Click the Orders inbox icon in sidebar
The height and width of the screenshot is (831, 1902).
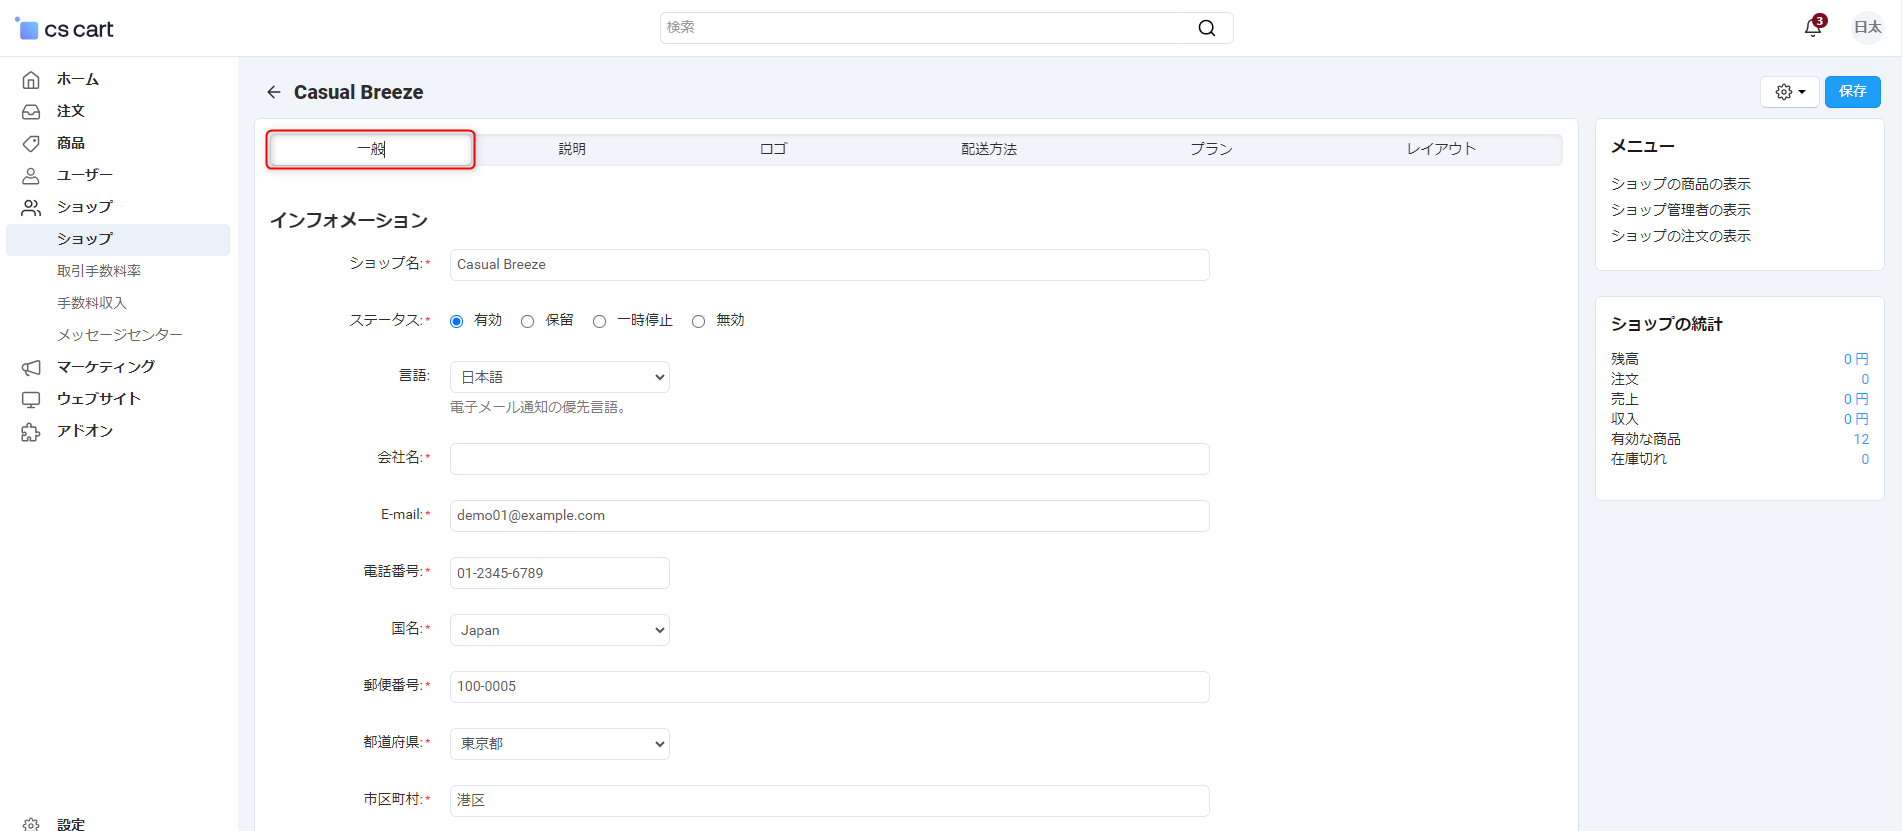31,112
